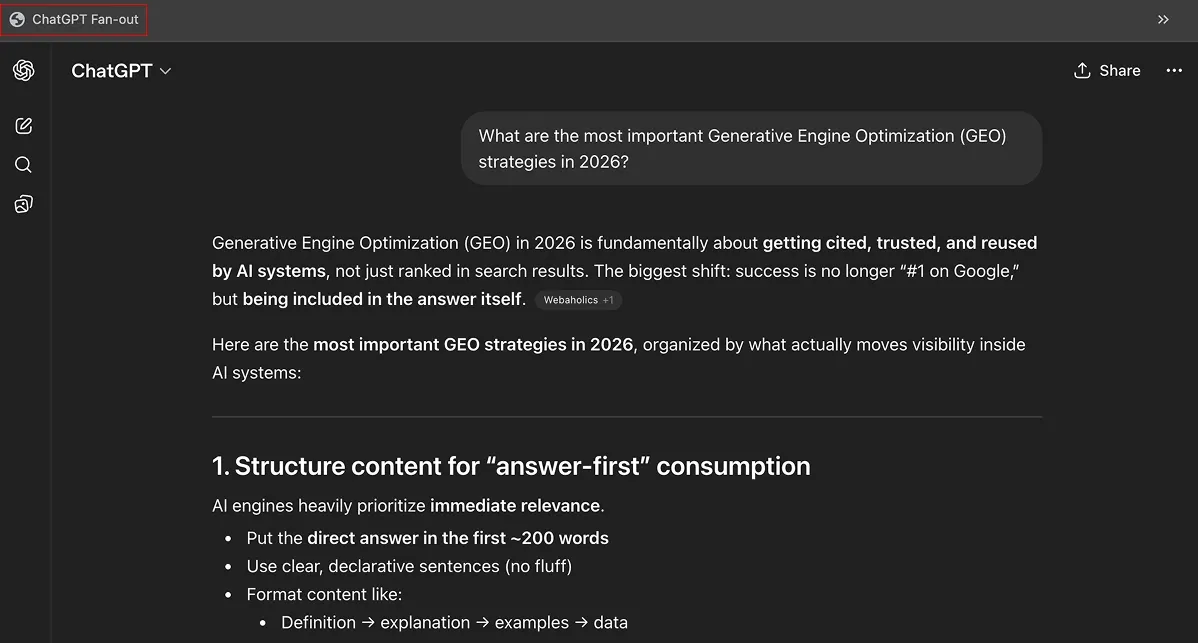
Task: Open the three-dot options menu
Action: 1174,70
